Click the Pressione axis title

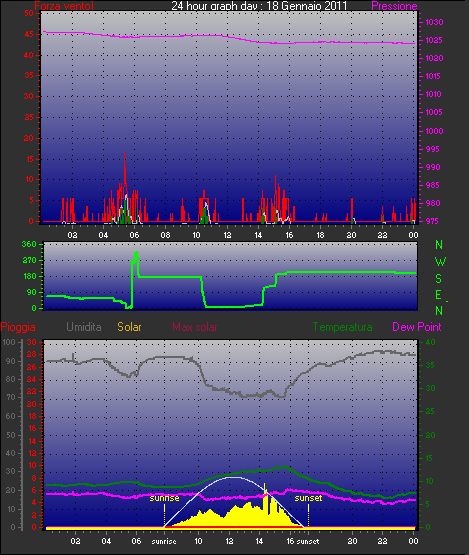click(394, 6)
